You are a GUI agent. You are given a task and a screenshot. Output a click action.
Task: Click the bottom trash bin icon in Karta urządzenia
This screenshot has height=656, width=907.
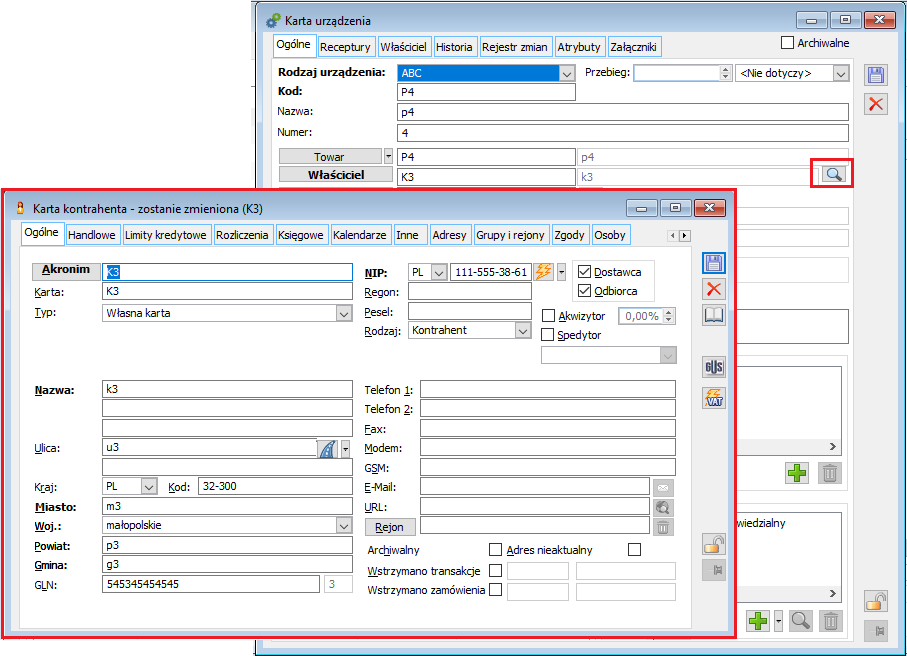click(831, 621)
